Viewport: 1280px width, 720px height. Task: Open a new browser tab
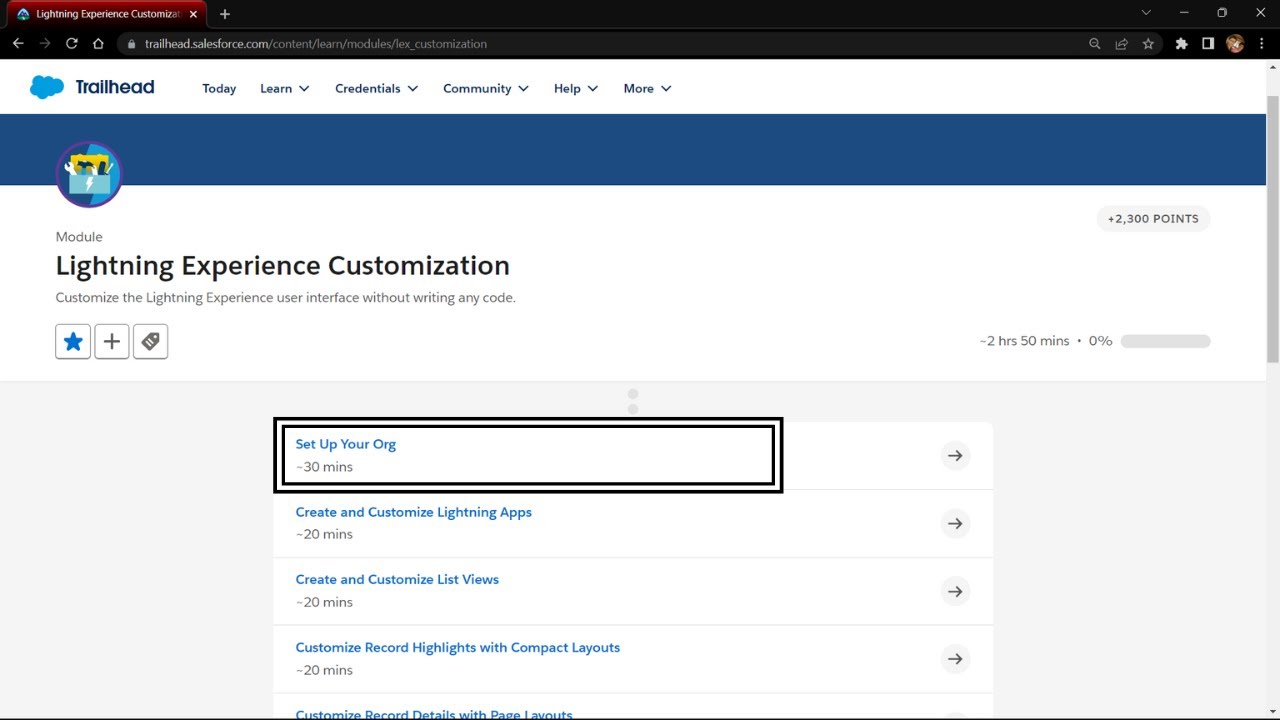click(x=225, y=14)
